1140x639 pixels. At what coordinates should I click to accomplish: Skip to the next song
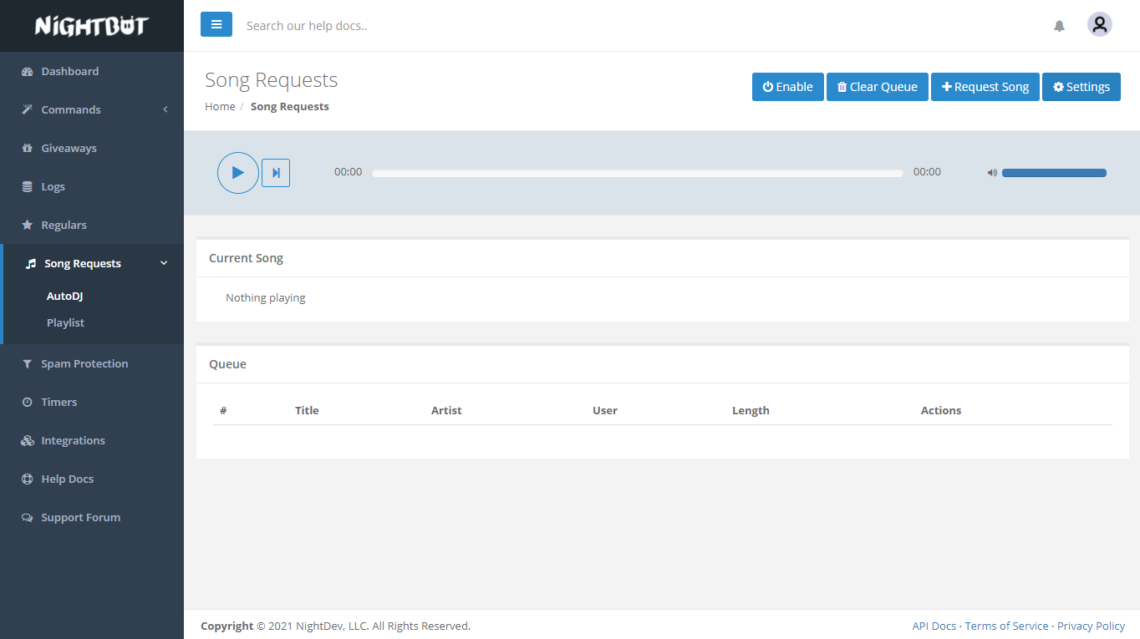coord(276,173)
